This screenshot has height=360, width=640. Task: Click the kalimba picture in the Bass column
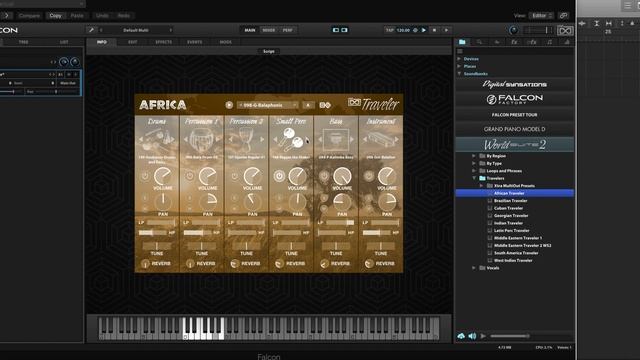tap(336, 139)
